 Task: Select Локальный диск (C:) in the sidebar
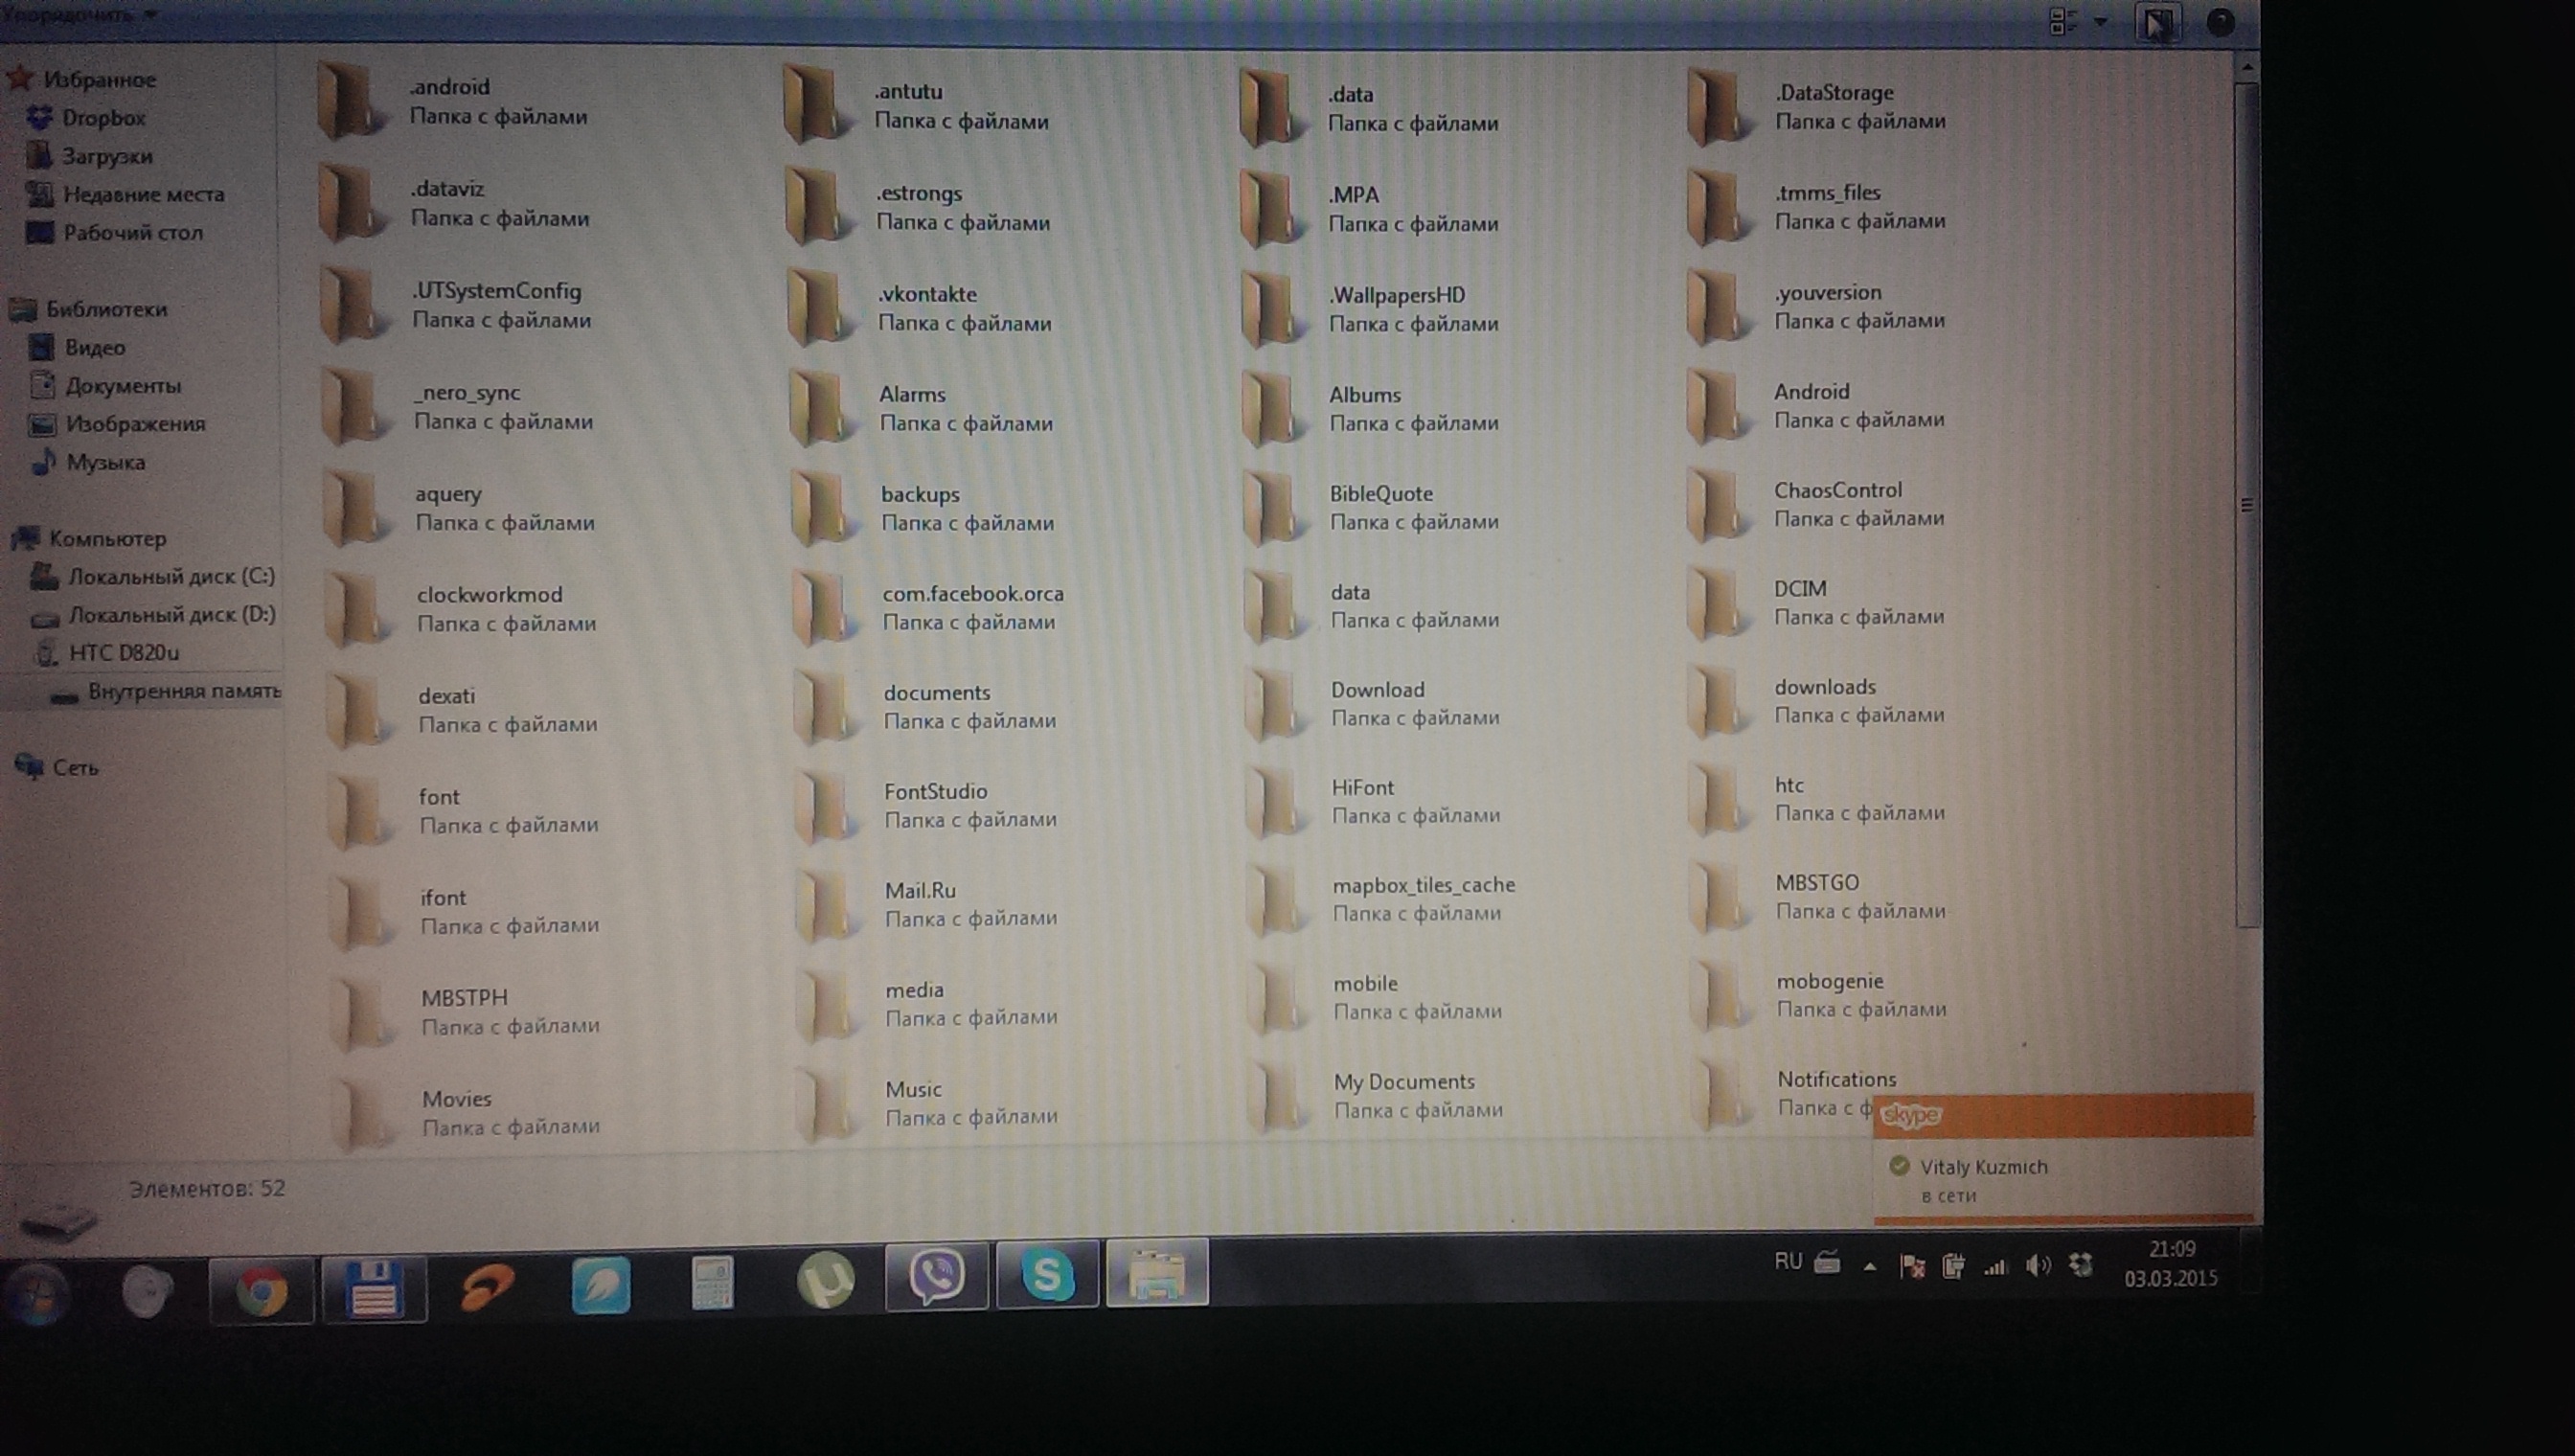(170, 577)
